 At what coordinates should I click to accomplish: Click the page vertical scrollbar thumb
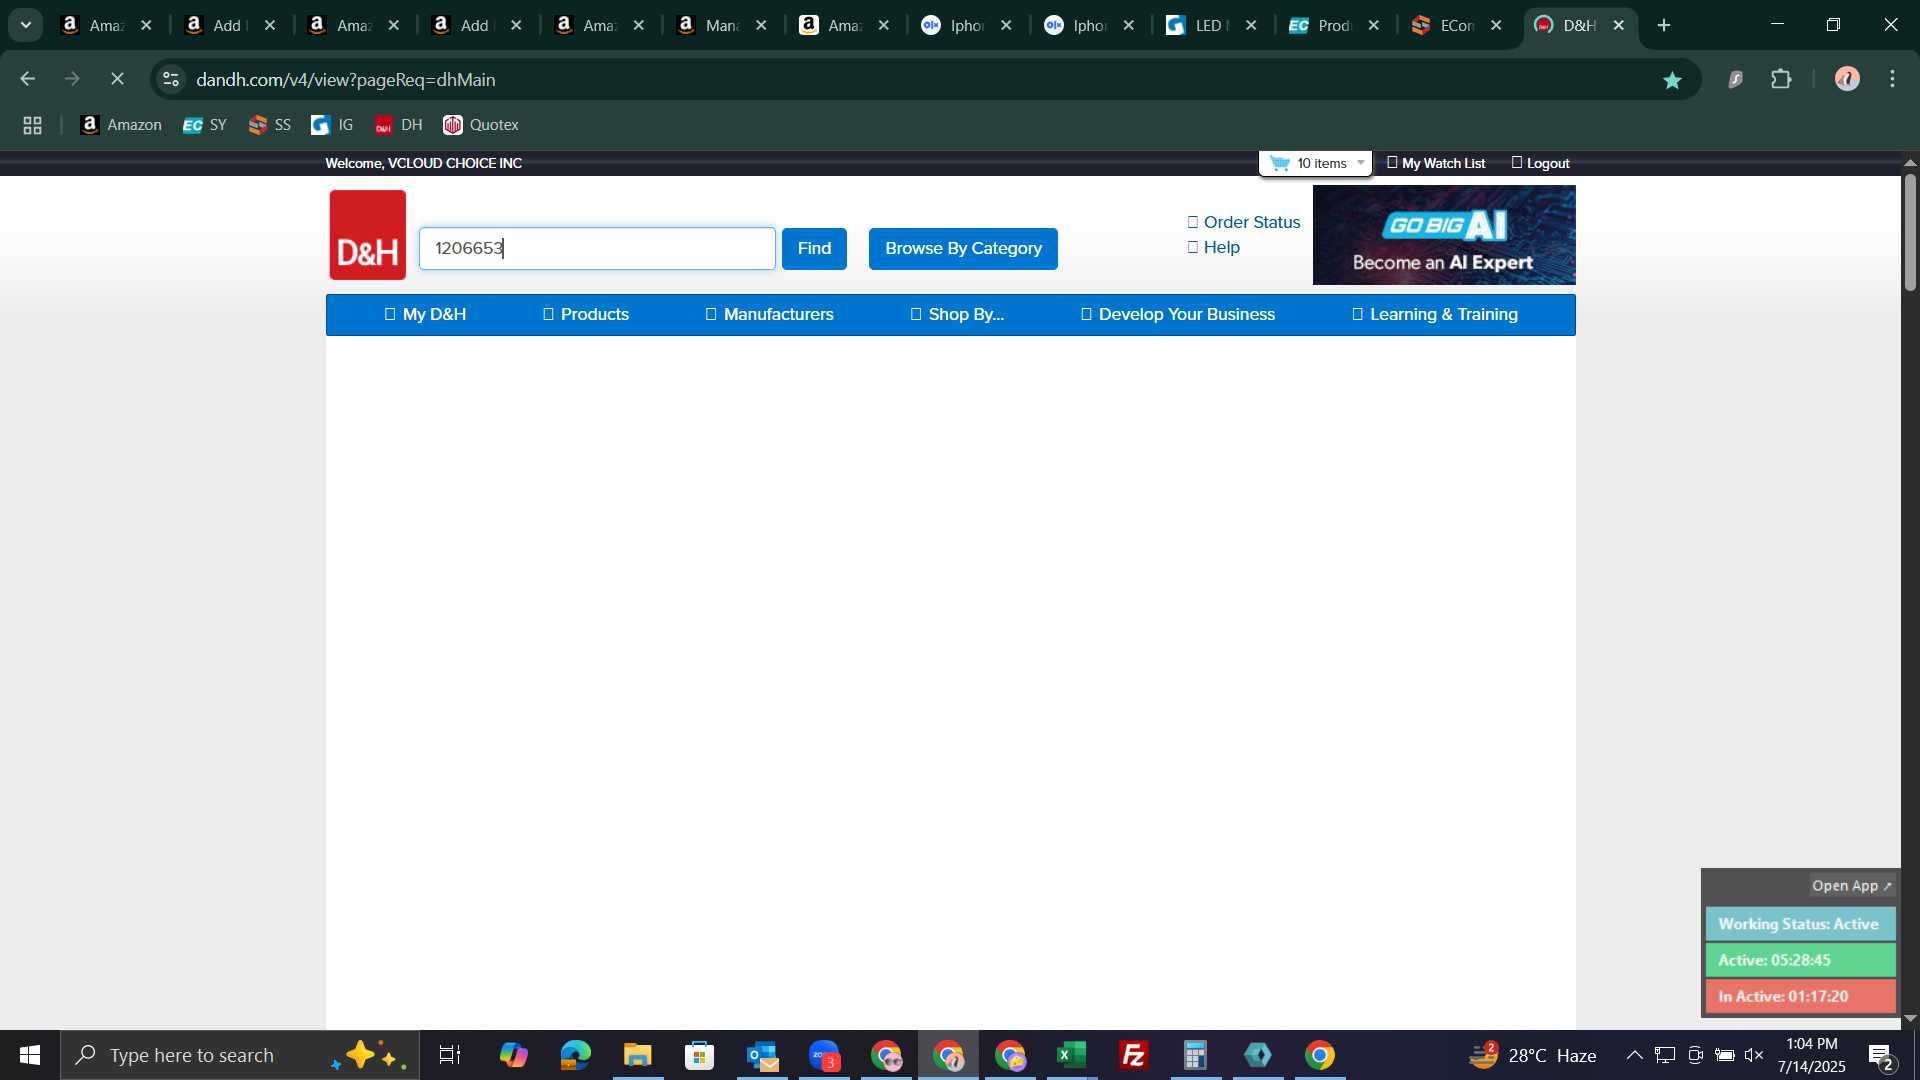coord(1910,232)
